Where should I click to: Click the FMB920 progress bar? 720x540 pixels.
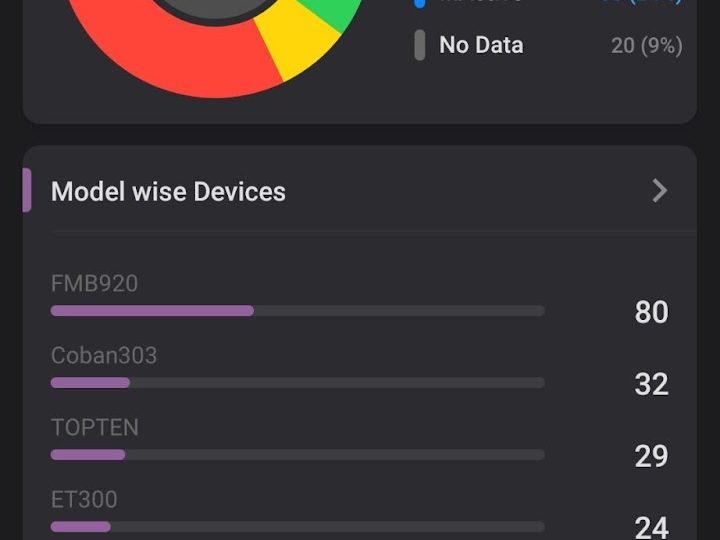tap(297, 311)
